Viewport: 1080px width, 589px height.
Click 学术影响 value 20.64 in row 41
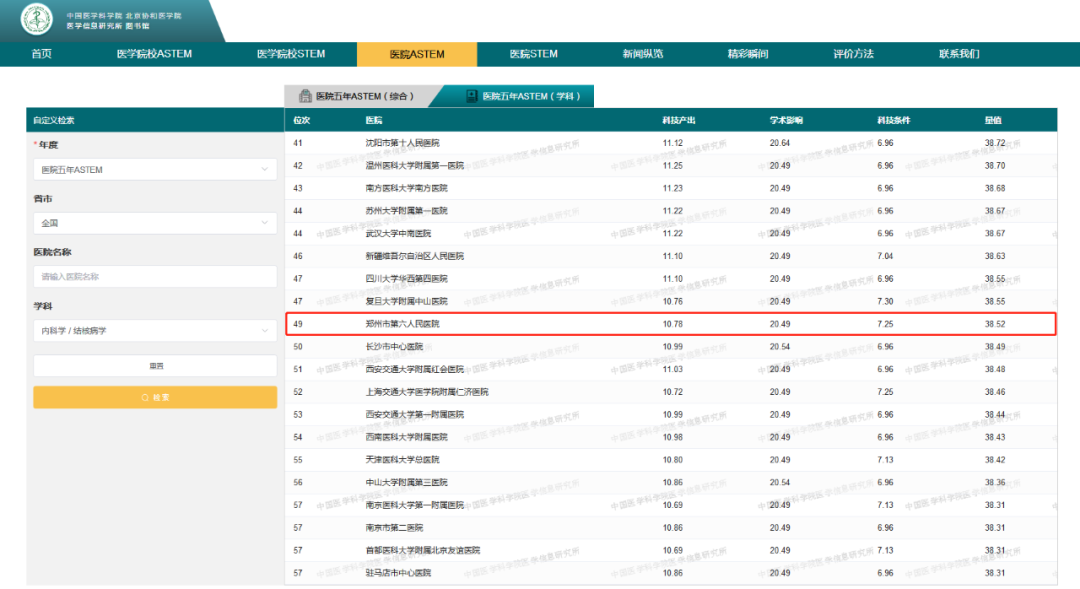780,143
